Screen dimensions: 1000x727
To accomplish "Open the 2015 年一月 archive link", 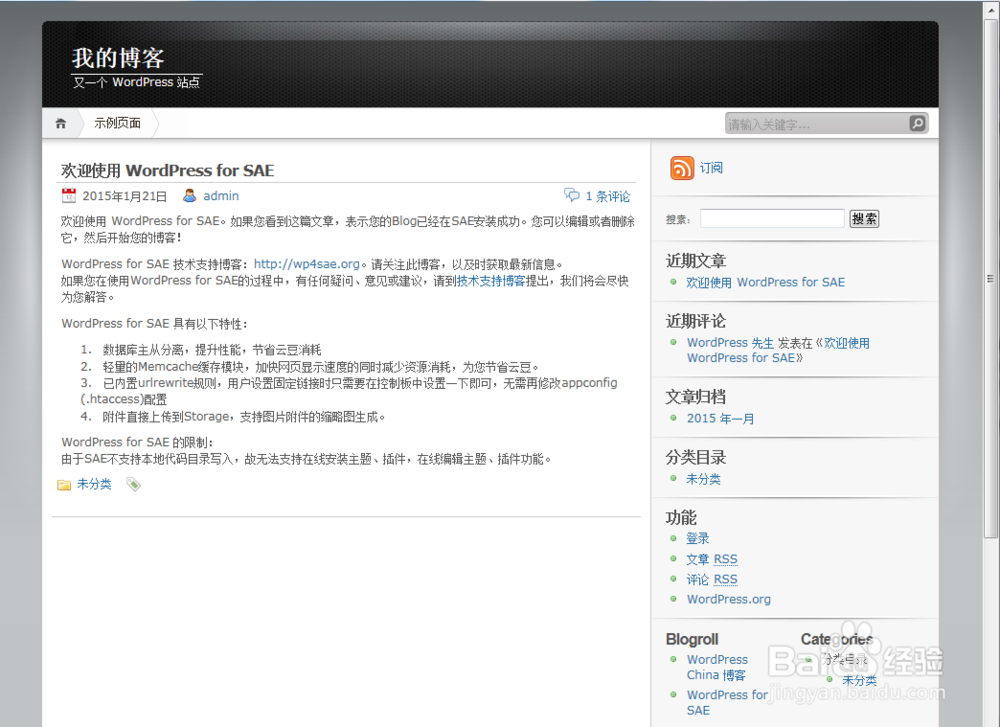I will tap(721, 418).
